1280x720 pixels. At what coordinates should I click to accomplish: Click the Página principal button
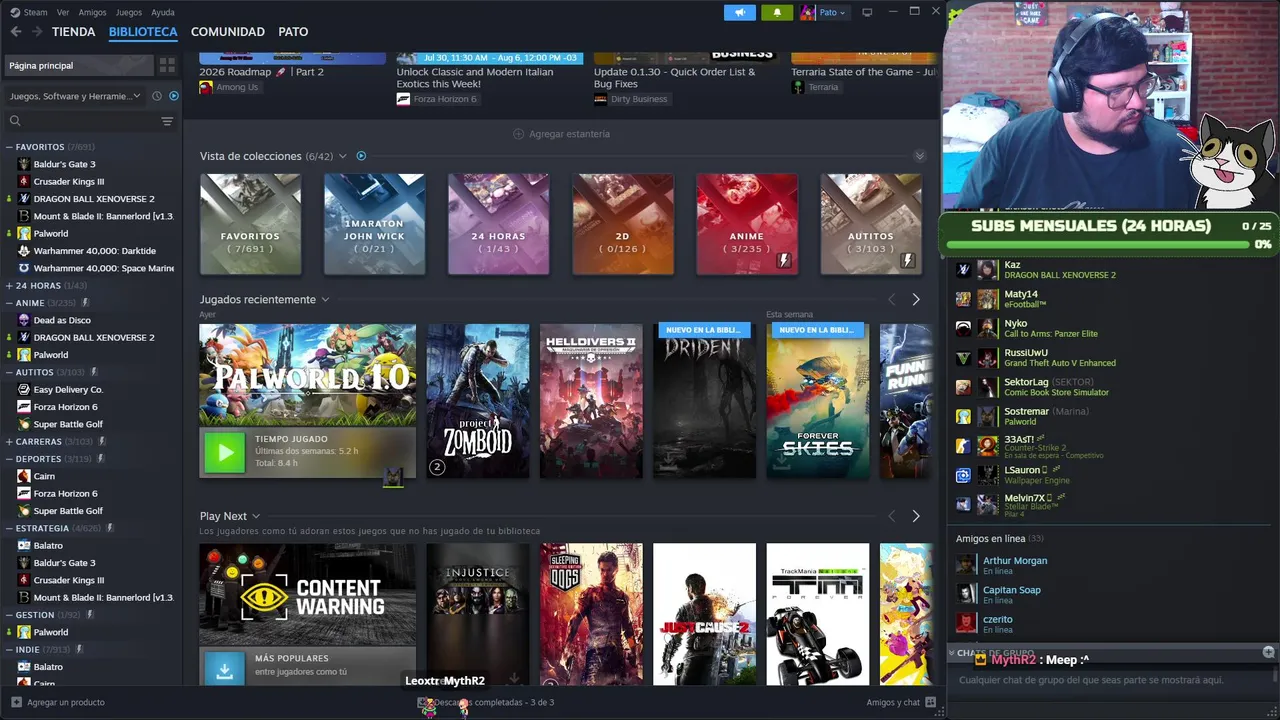[x=79, y=65]
